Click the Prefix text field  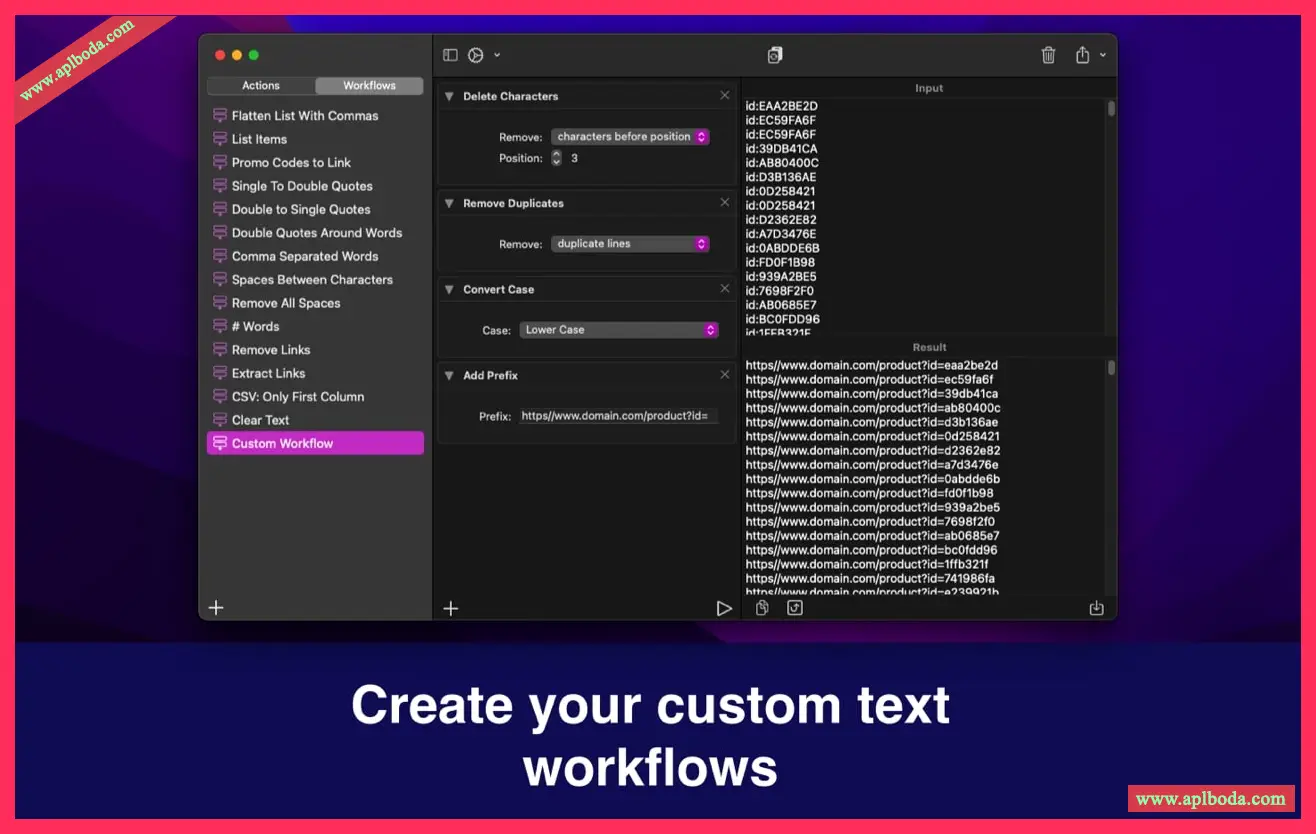click(x=618, y=416)
